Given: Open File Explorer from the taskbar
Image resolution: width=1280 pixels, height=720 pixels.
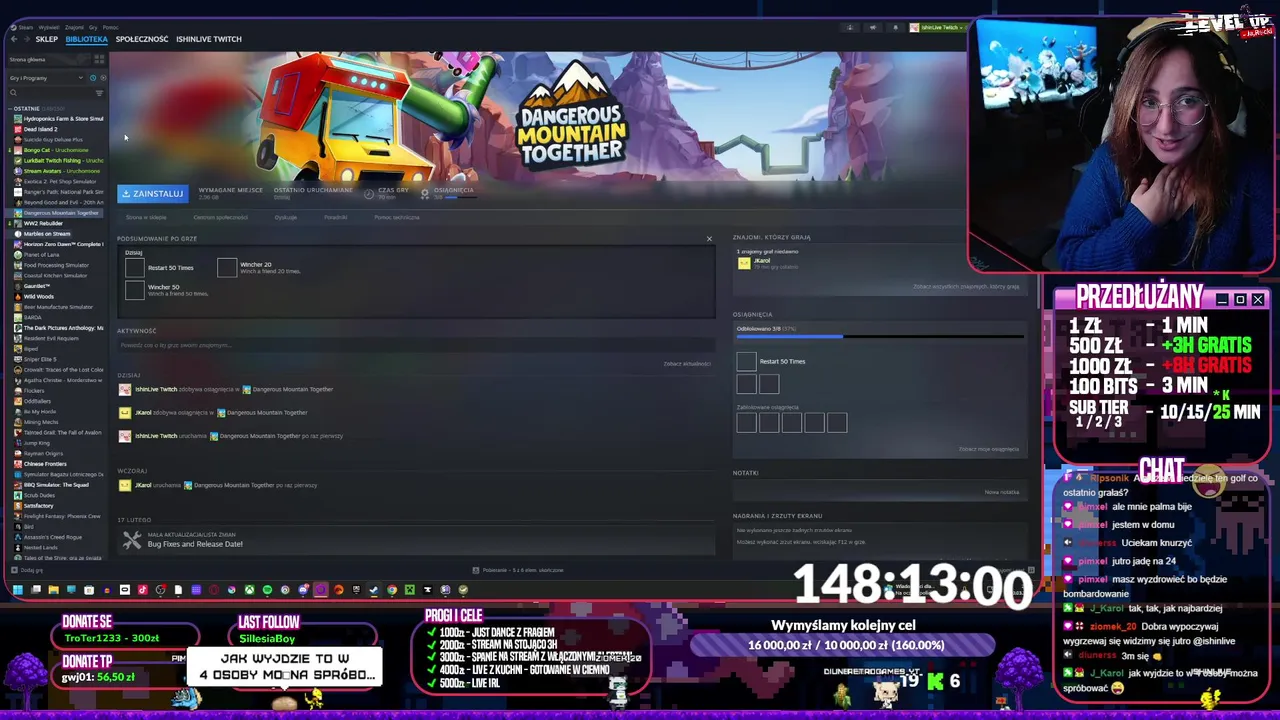Looking at the screenshot, I should click(x=53, y=590).
